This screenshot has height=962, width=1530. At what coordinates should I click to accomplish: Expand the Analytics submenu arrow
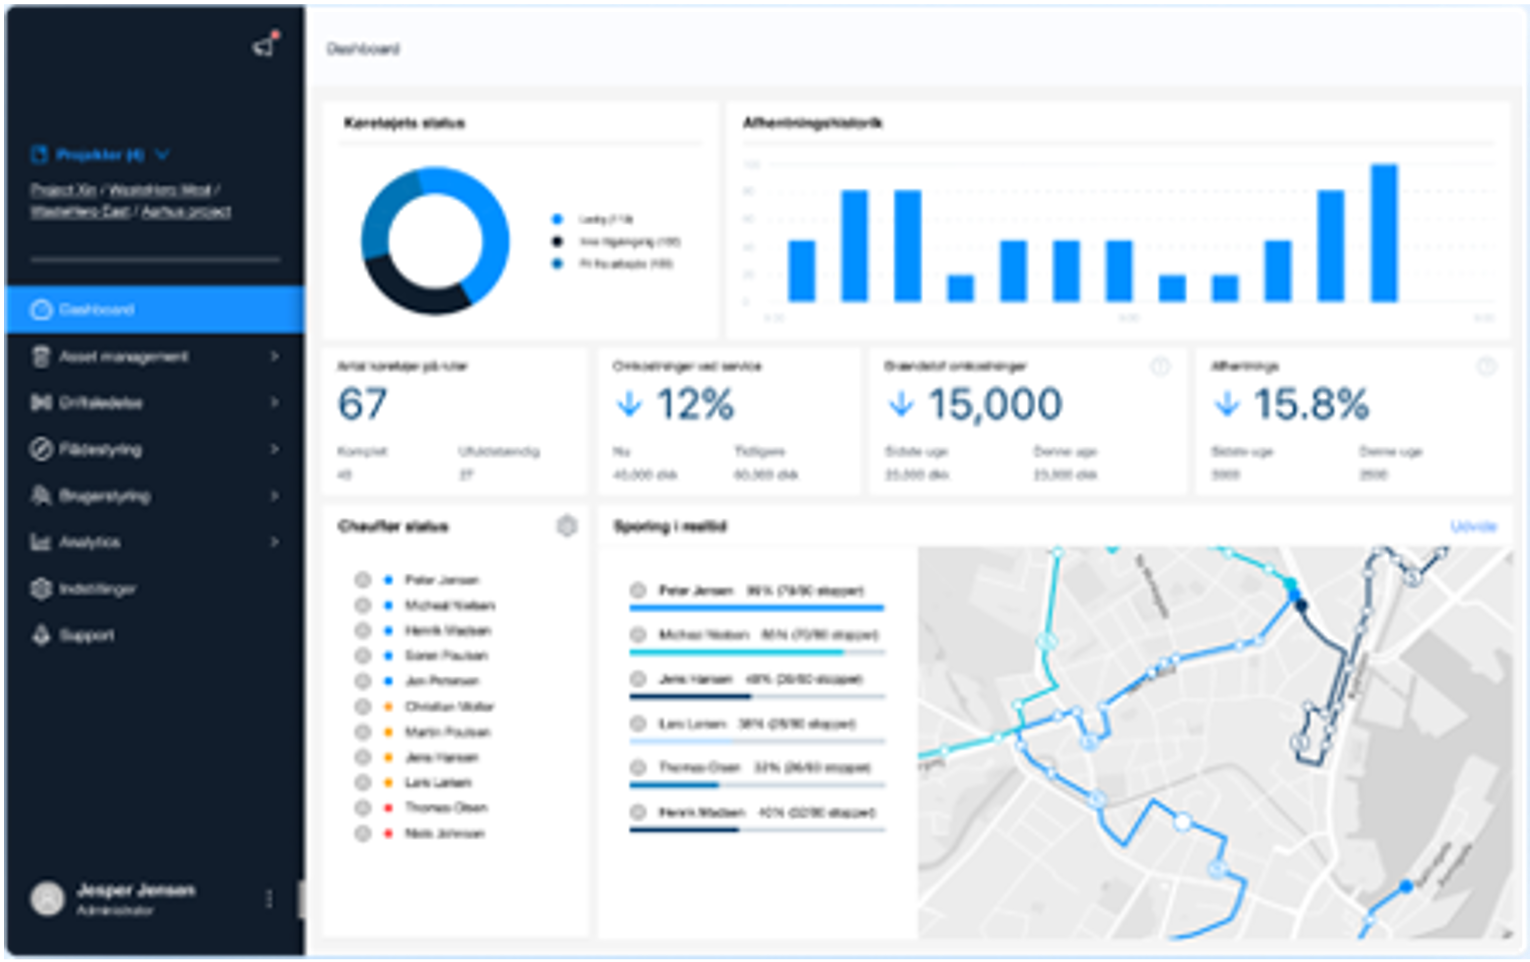pos(275,542)
